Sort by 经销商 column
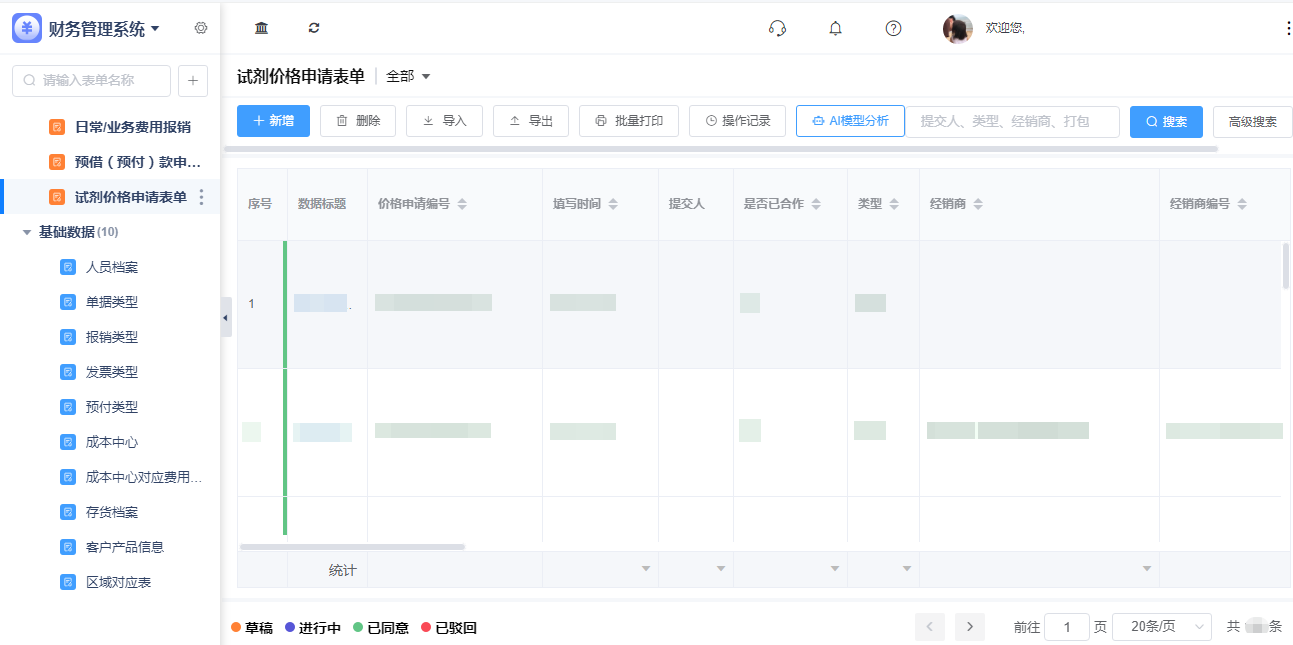Screen dimensions: 1293x645 [x=977, y=204]
